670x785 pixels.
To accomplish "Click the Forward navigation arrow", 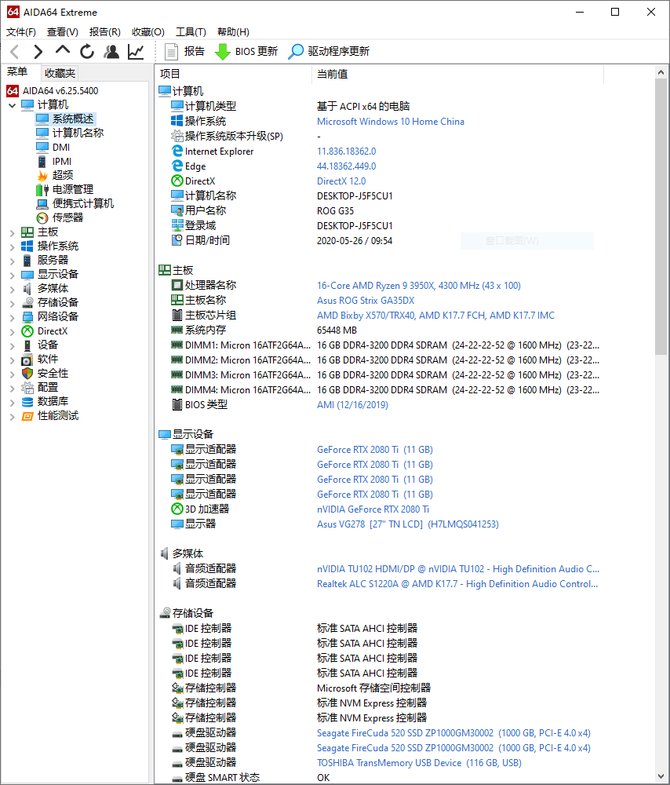I will coord(38,52).
